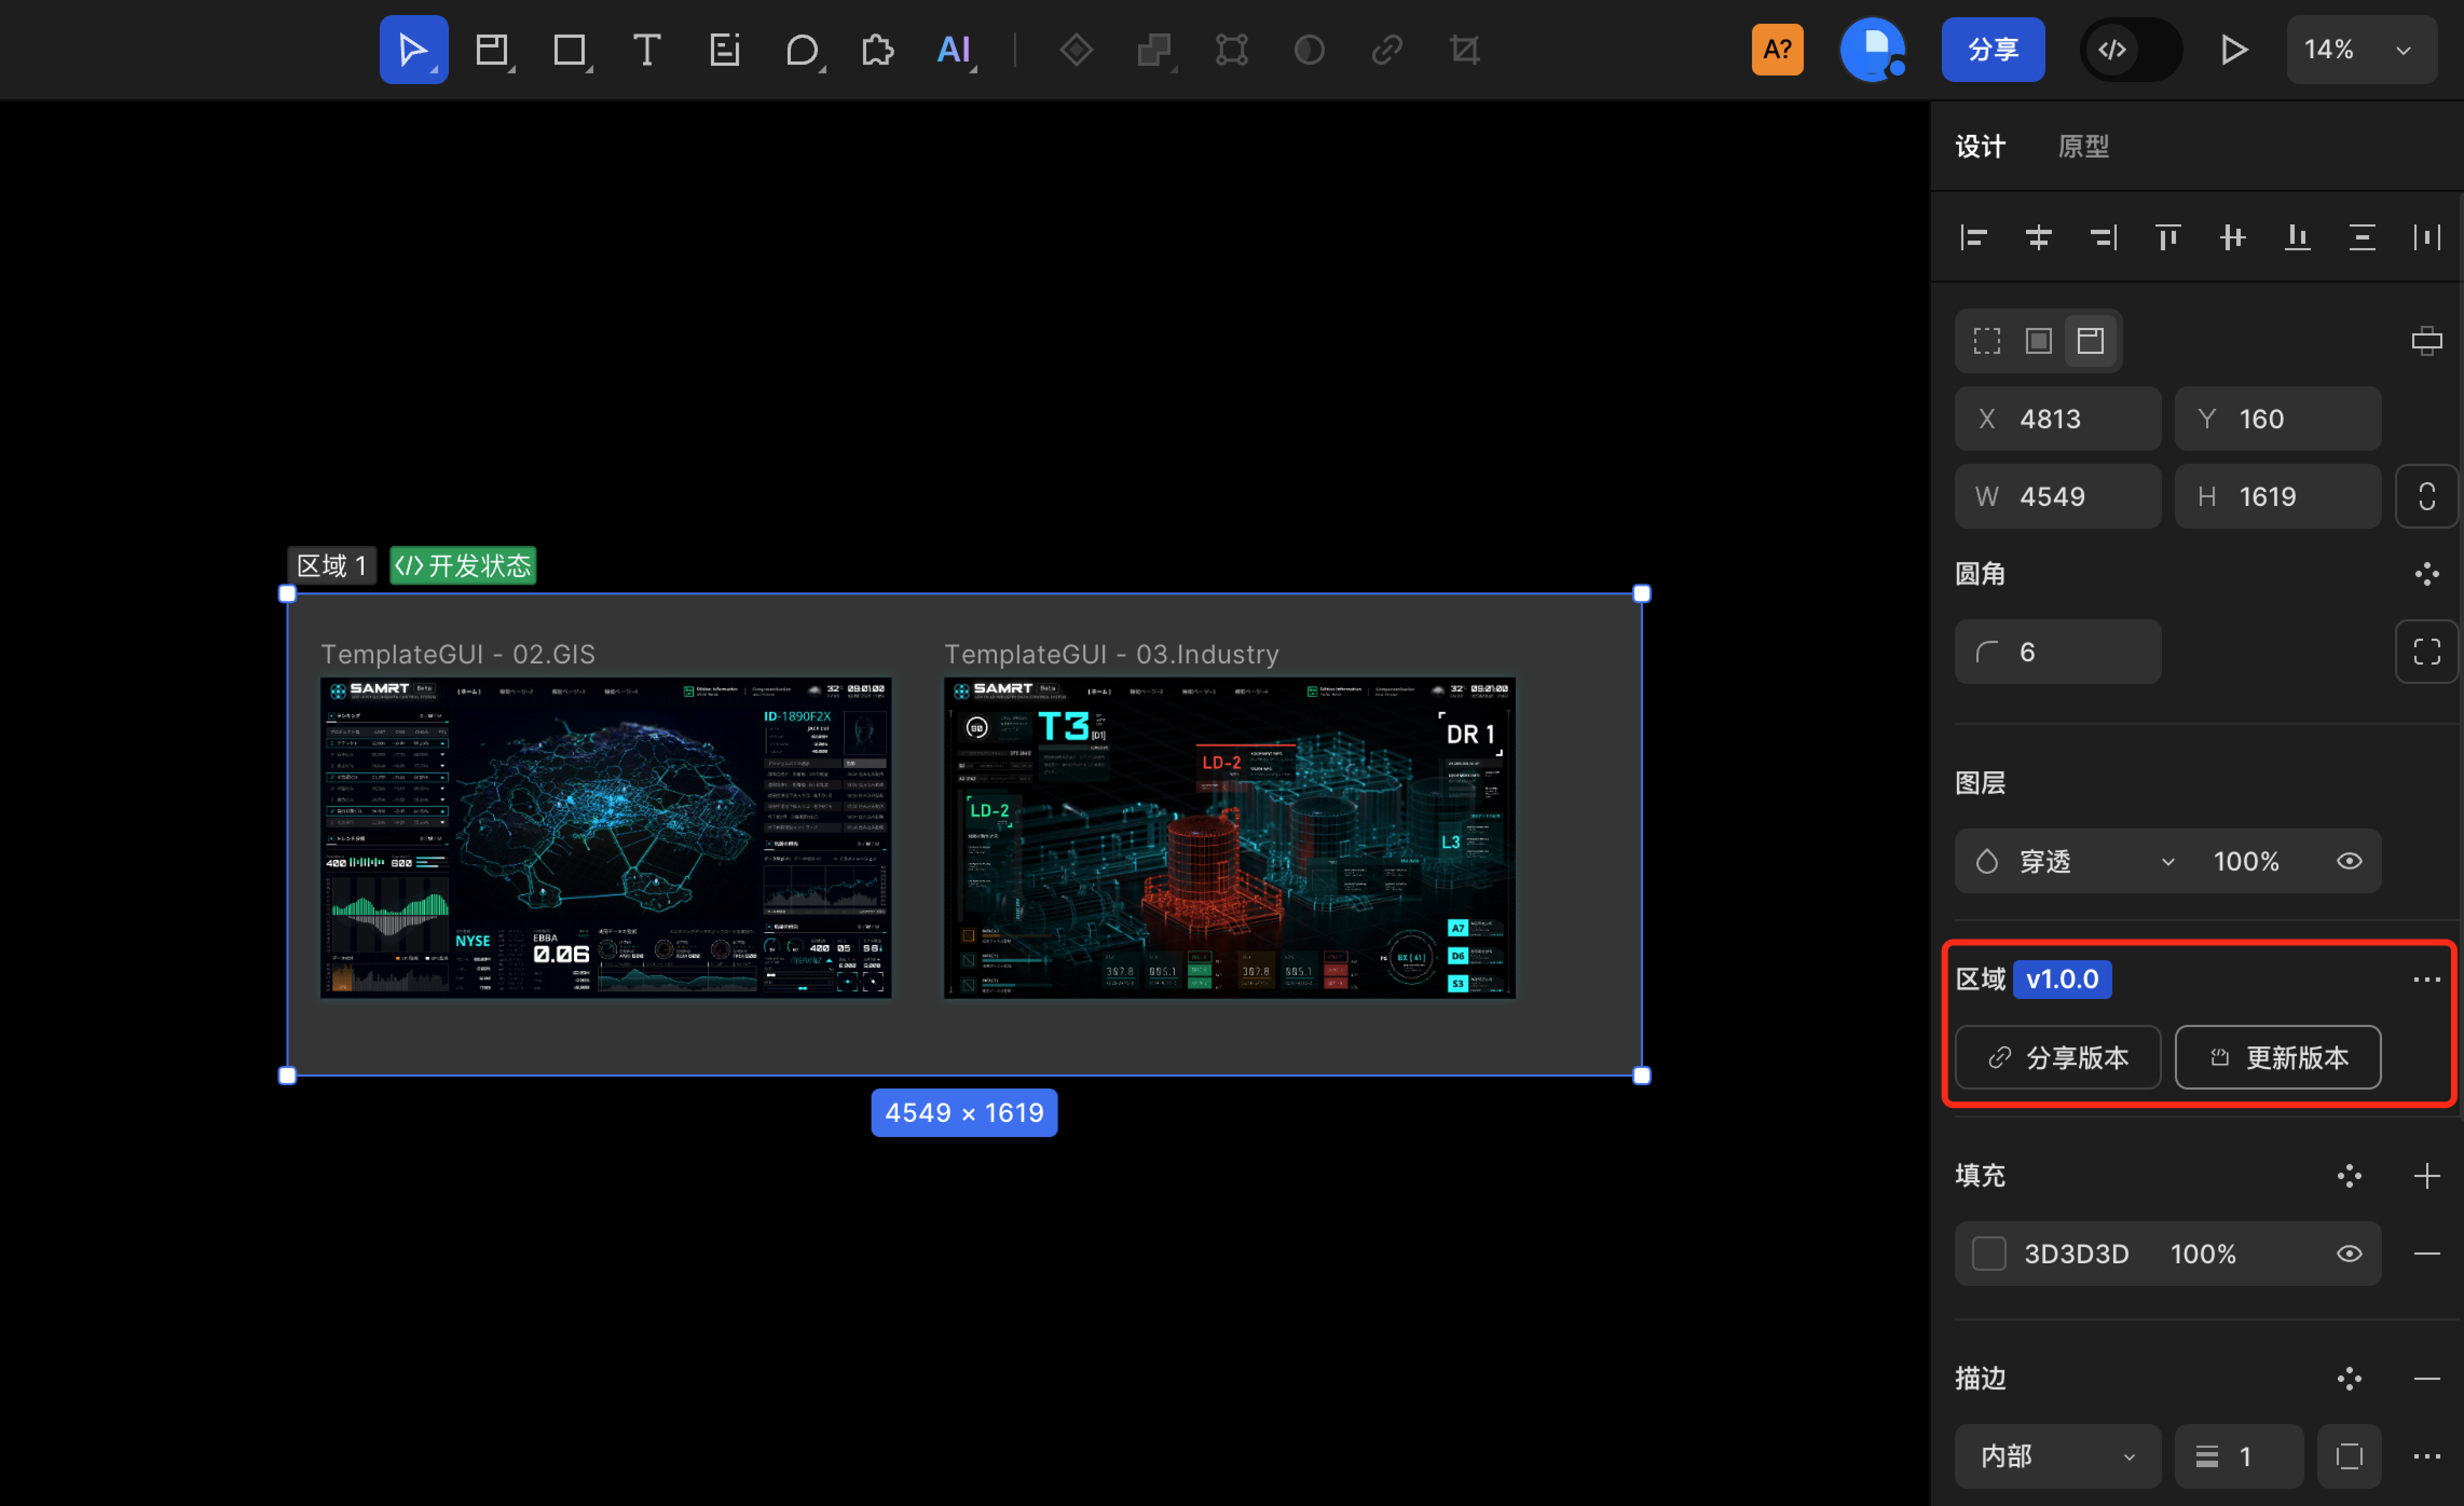Choose the frame container type
The image size is (2464, 1506).
tap(2039, 341)
